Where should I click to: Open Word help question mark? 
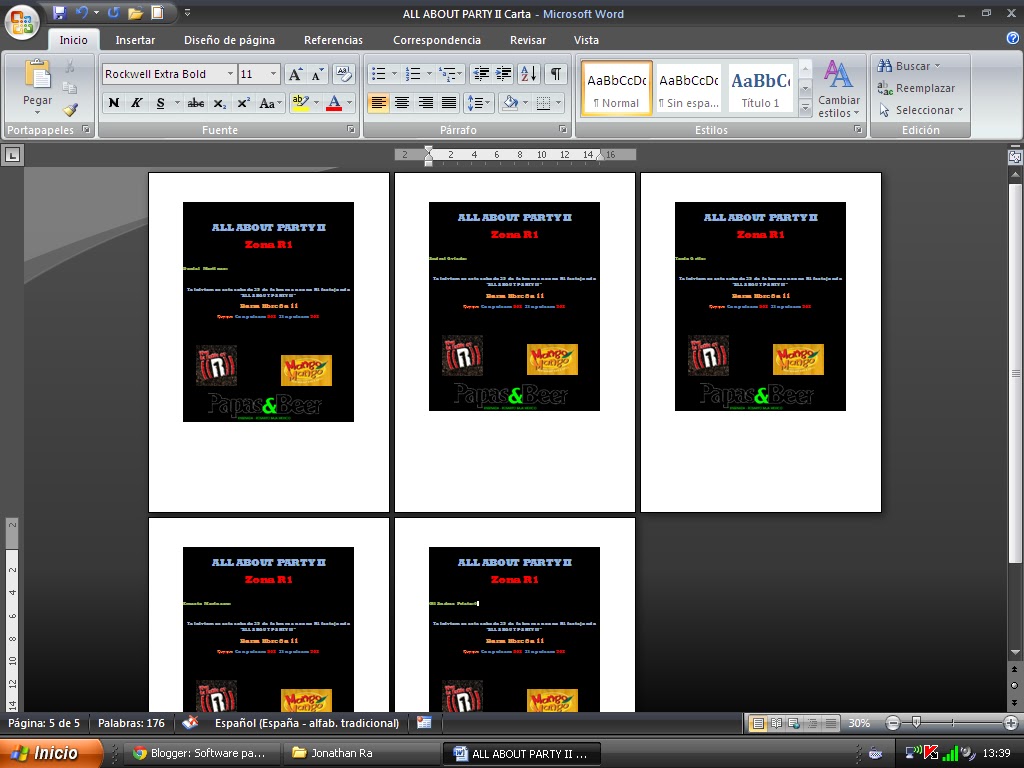click(x=1013, y=38)
